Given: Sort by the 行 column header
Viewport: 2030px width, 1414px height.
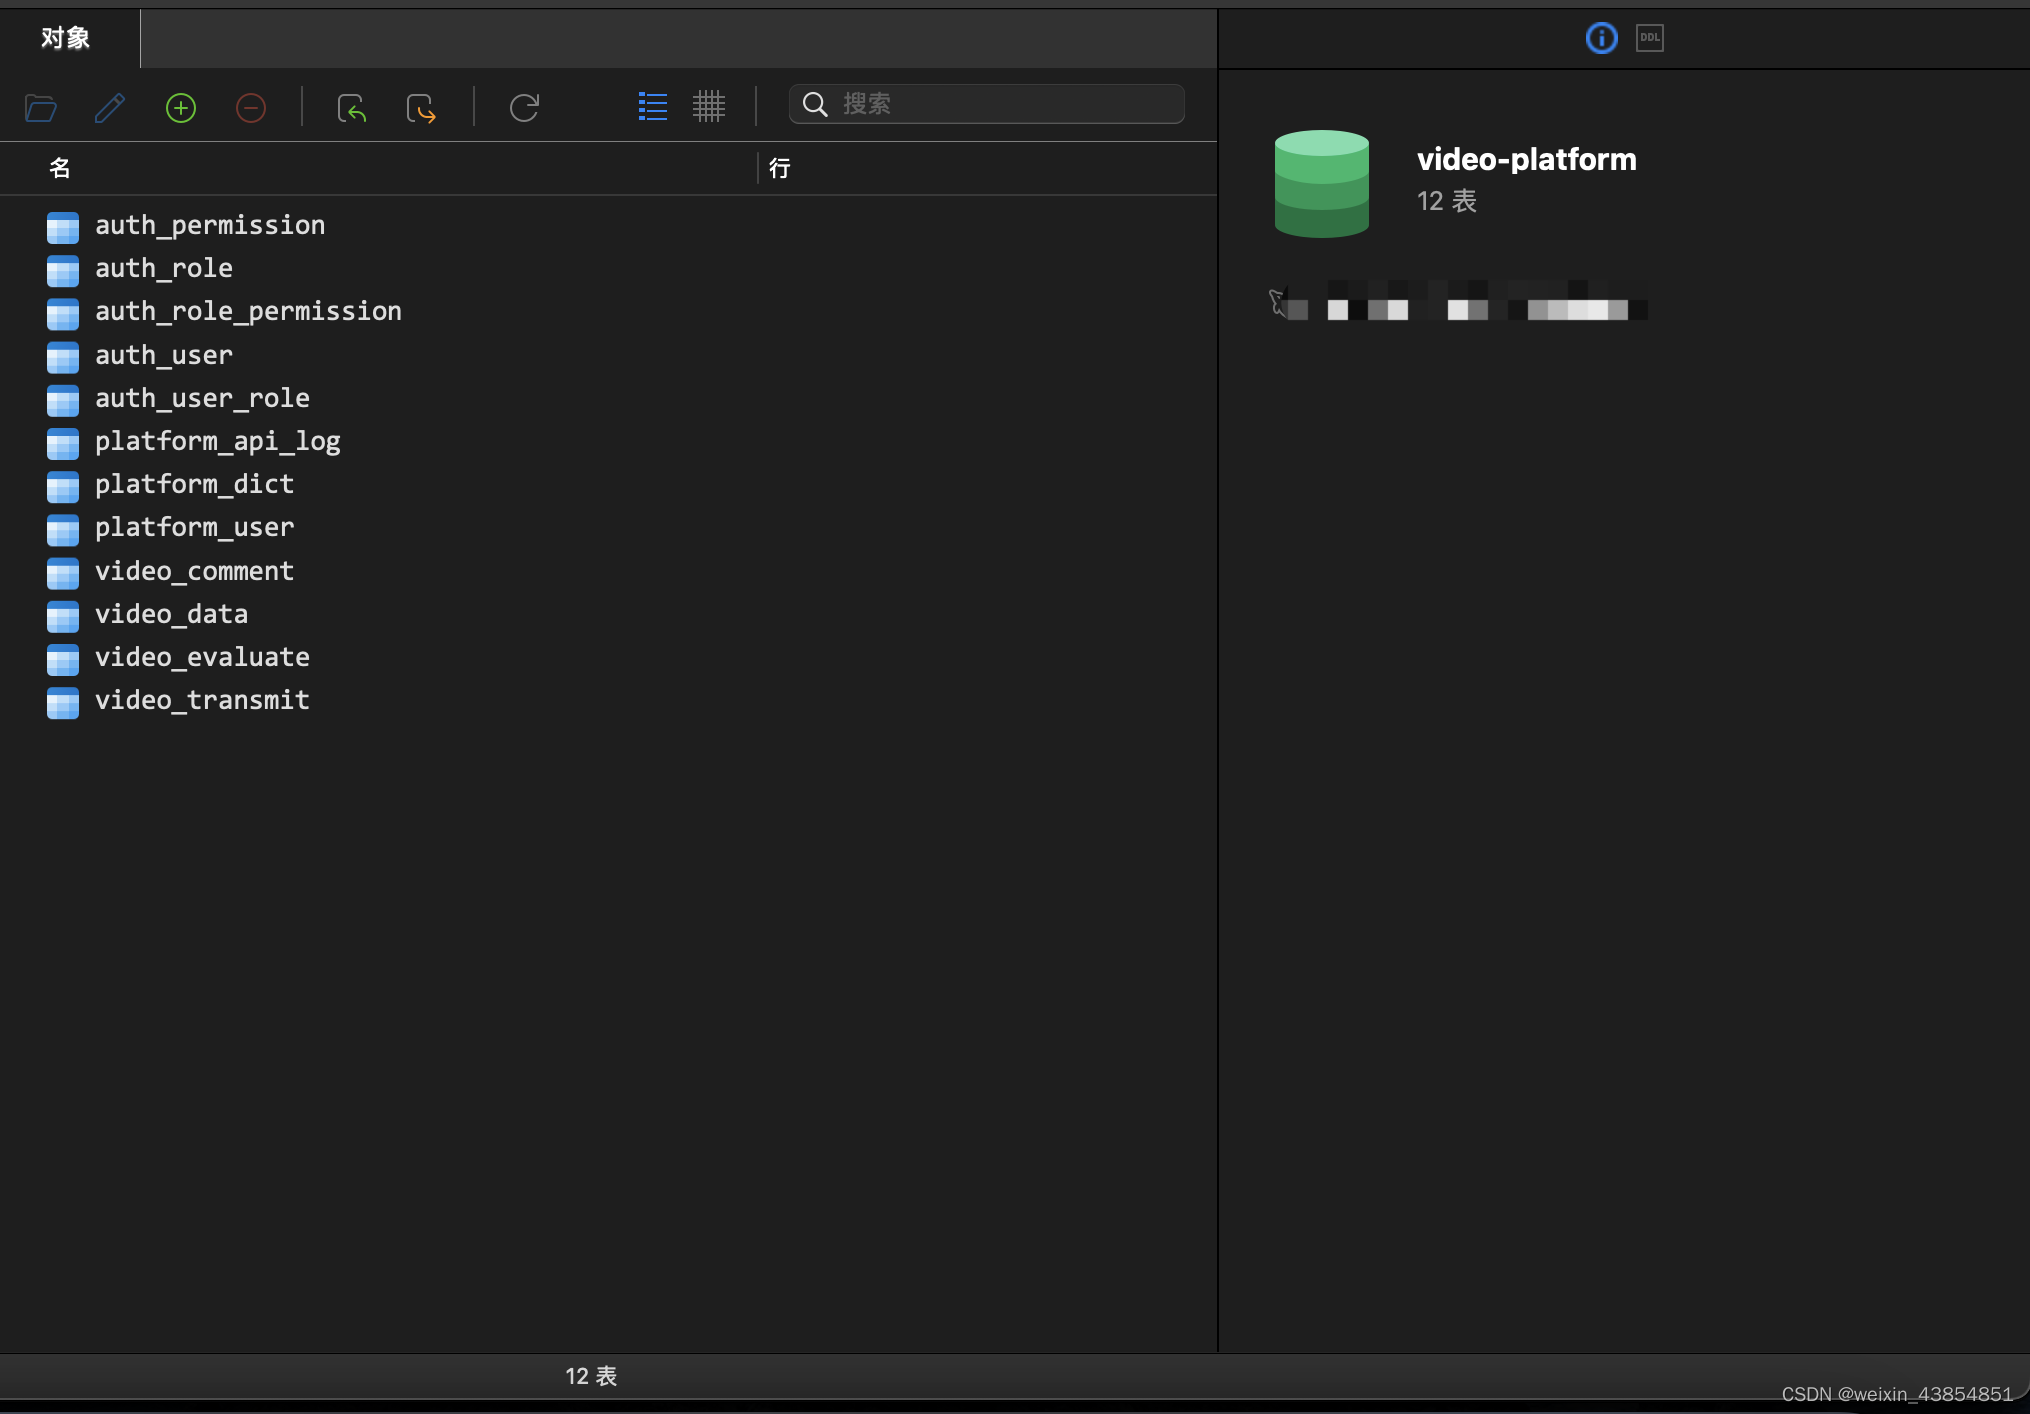Looking at the screenshot, I should [780, 168].
